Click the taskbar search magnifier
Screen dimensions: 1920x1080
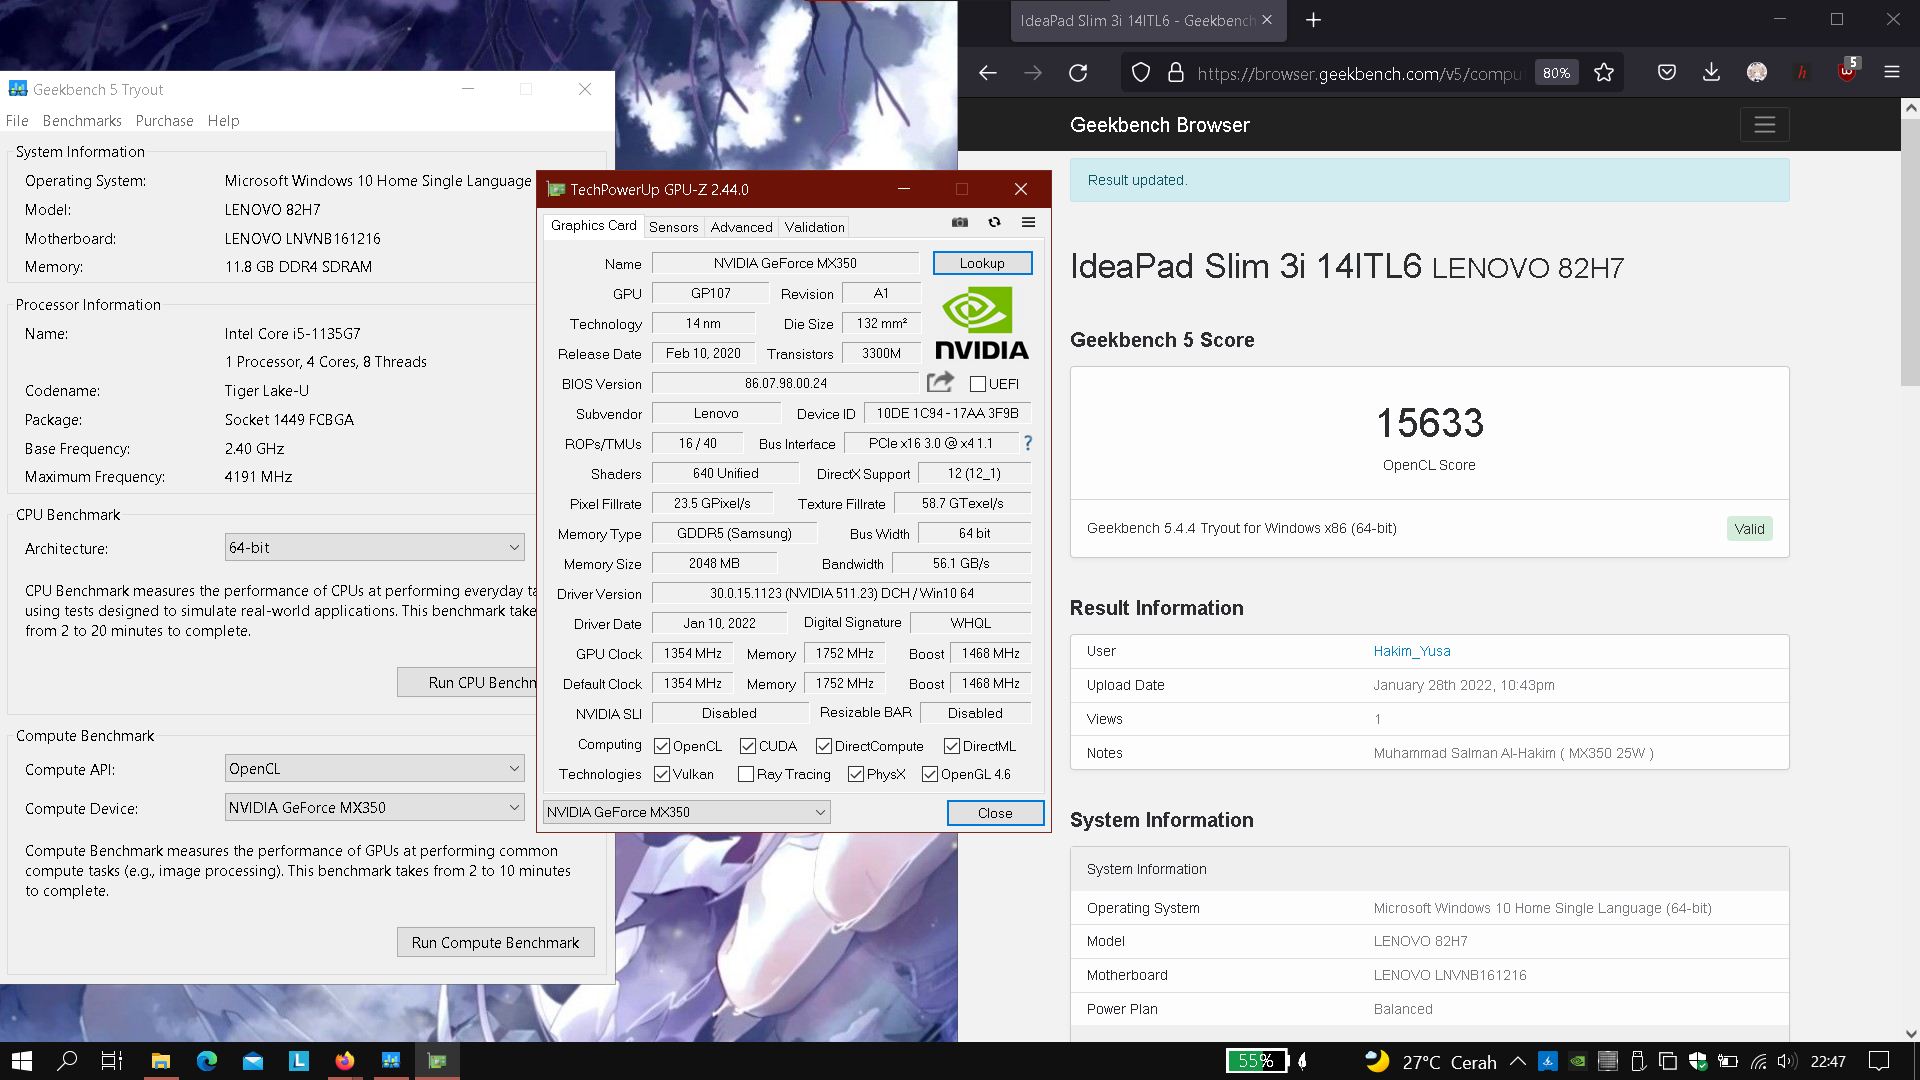[x=67, y=1061]
